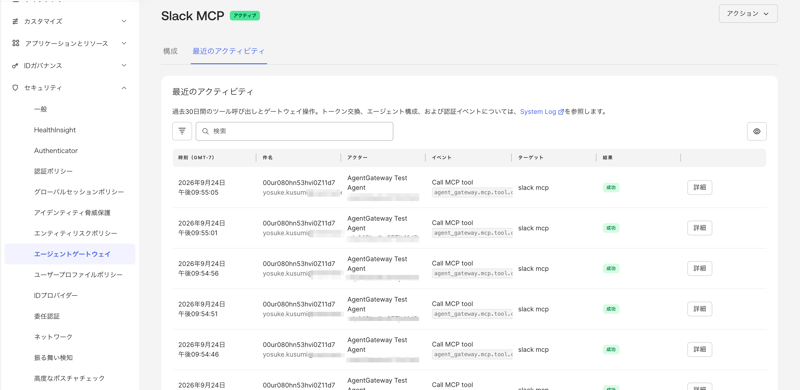Open エンティティリスクポリシー menu item
The image size is (800, 390).
[x=76, y=234]
